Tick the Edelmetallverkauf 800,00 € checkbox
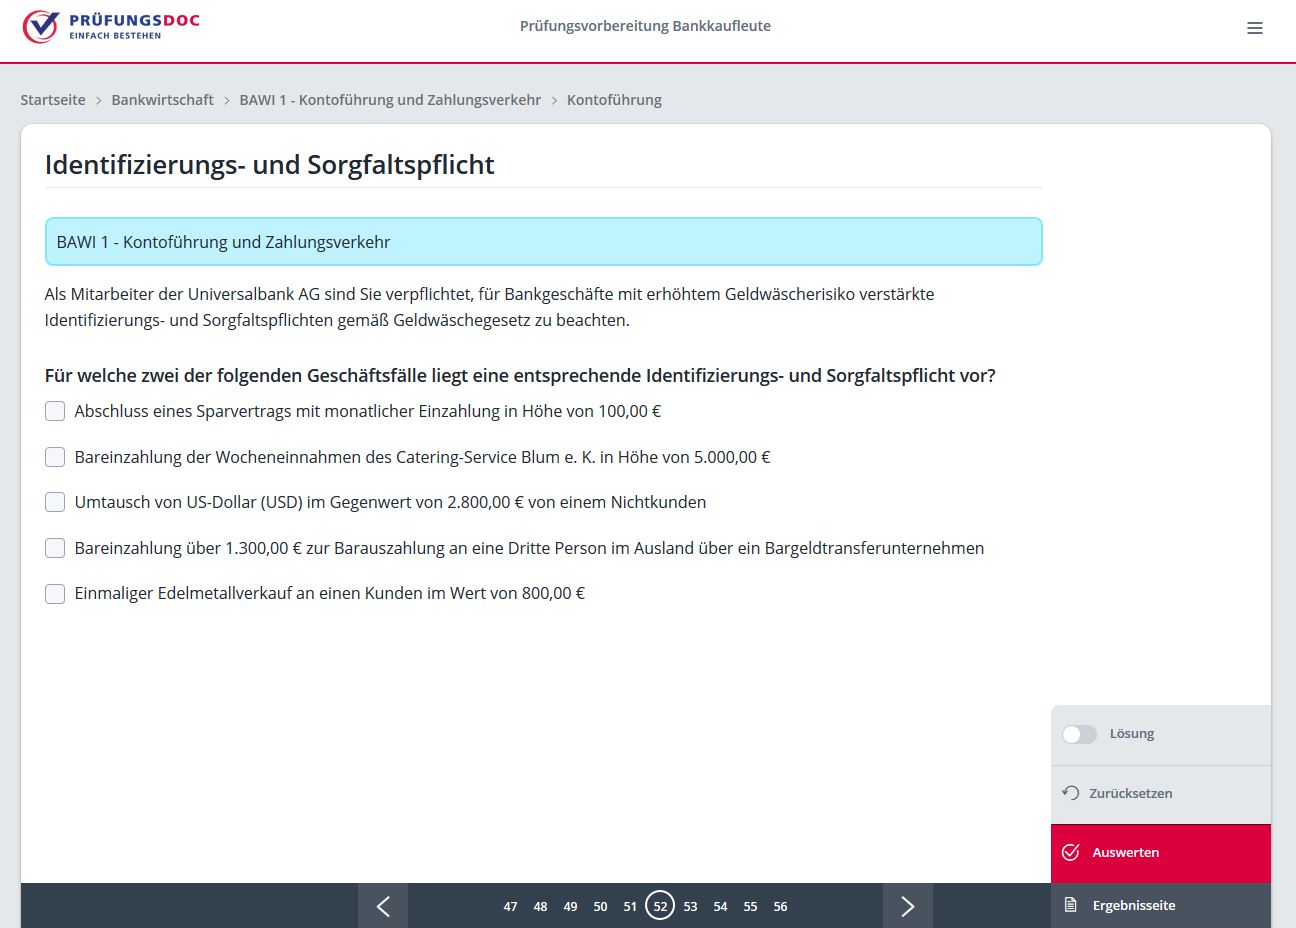Viewport: 1296px width, 928px height. (x=55, y=593)
